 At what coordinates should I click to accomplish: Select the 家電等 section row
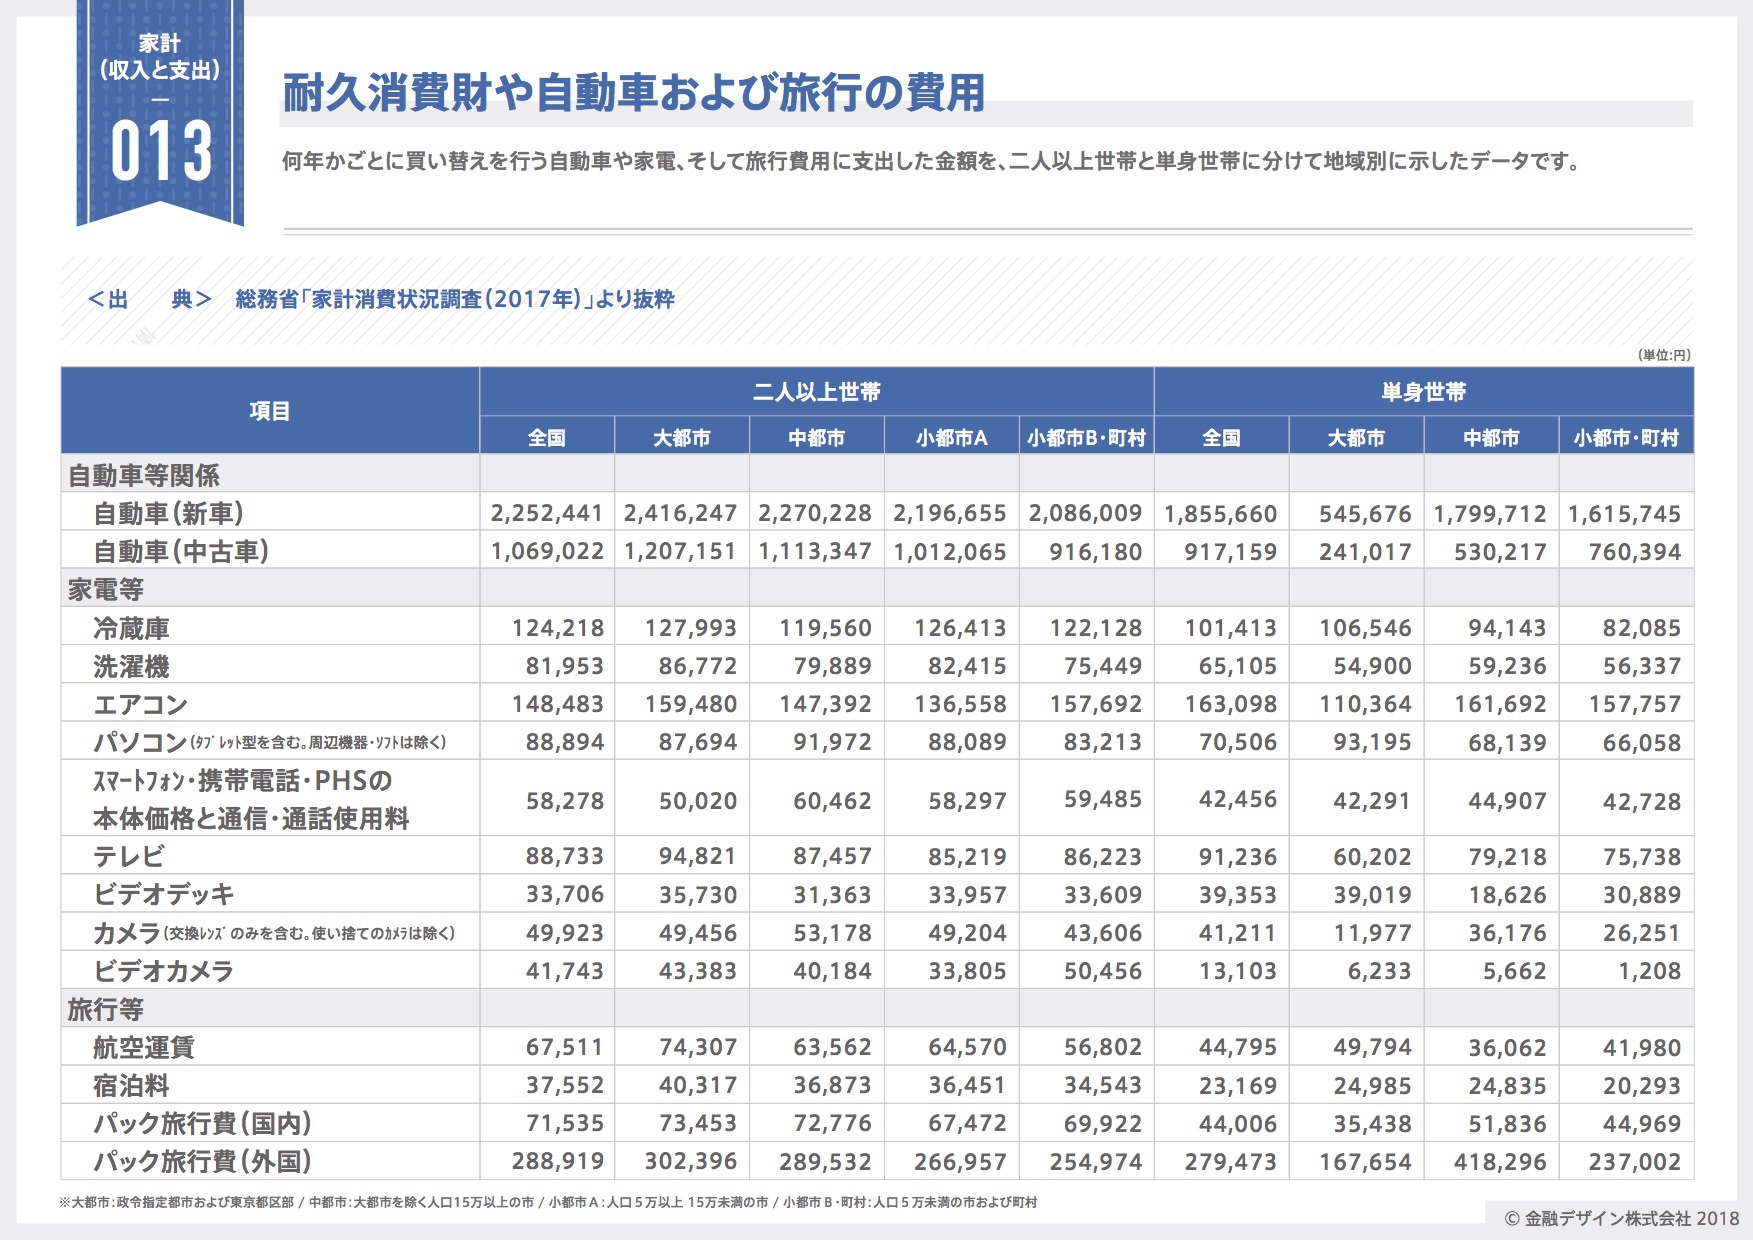(x=106, y=589)
